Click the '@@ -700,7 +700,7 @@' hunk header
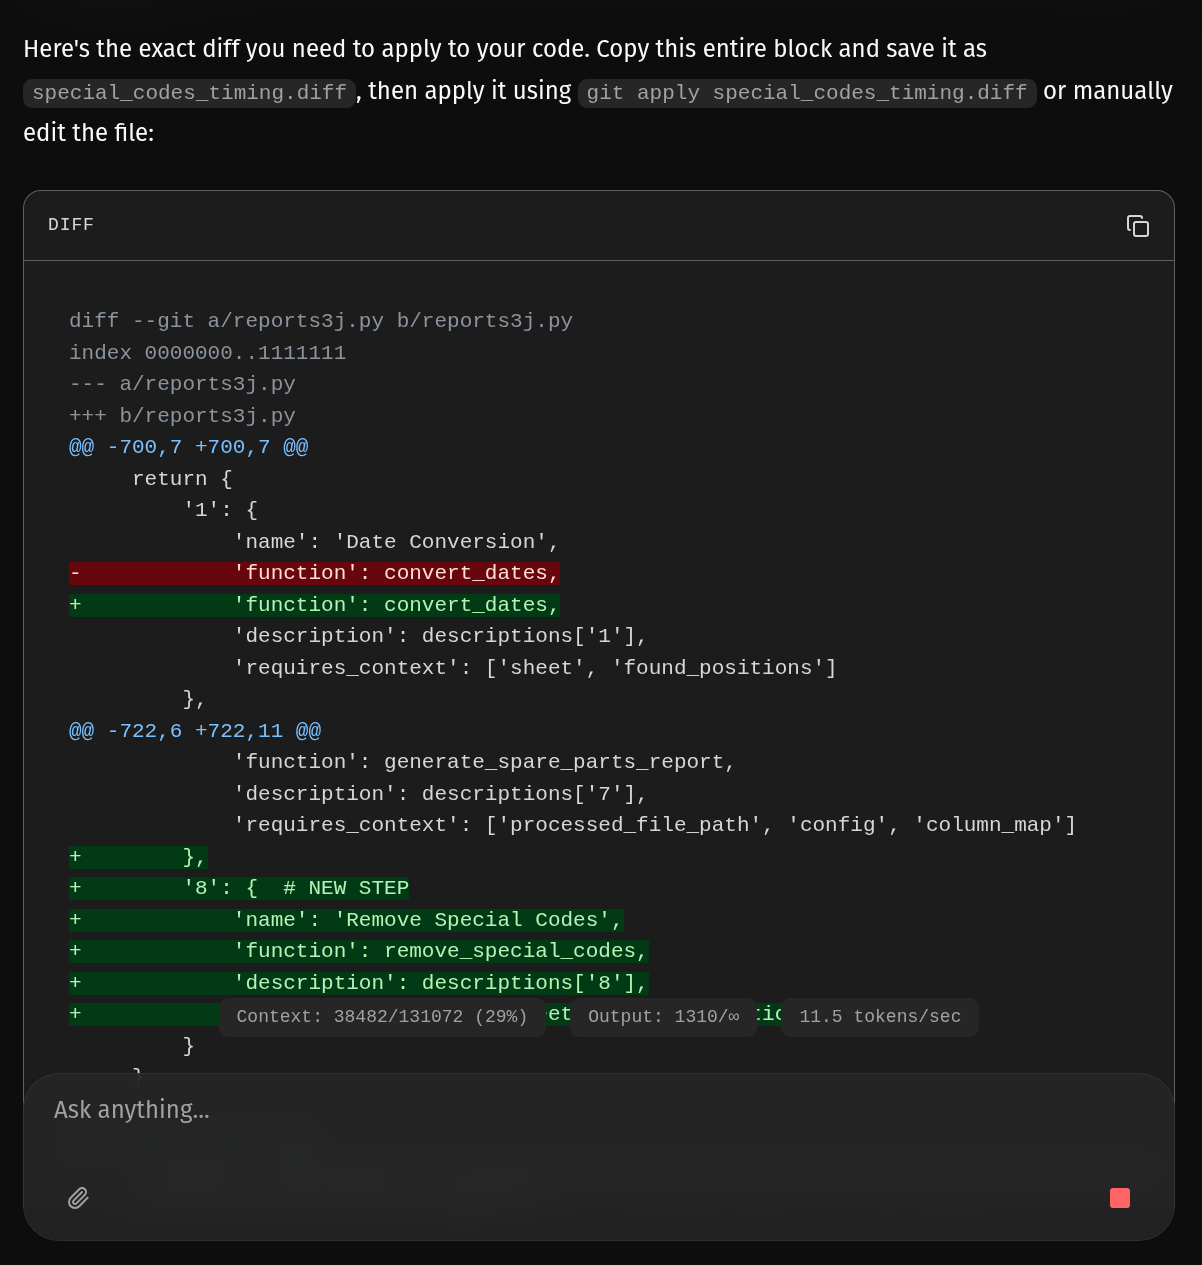The width and height of the screenshot is (1202, 1265). pyautogui.click(x=188, y=447)
